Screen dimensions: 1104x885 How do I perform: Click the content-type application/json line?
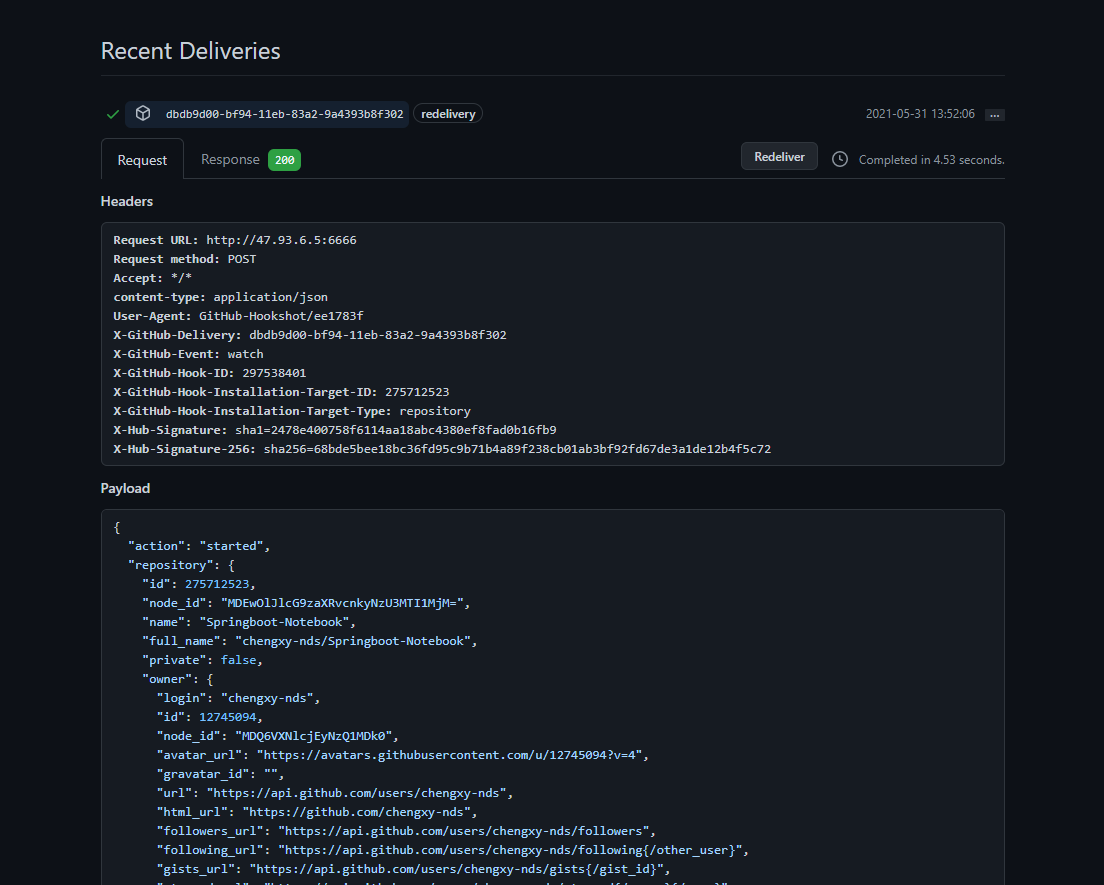(x=220, y=297)
